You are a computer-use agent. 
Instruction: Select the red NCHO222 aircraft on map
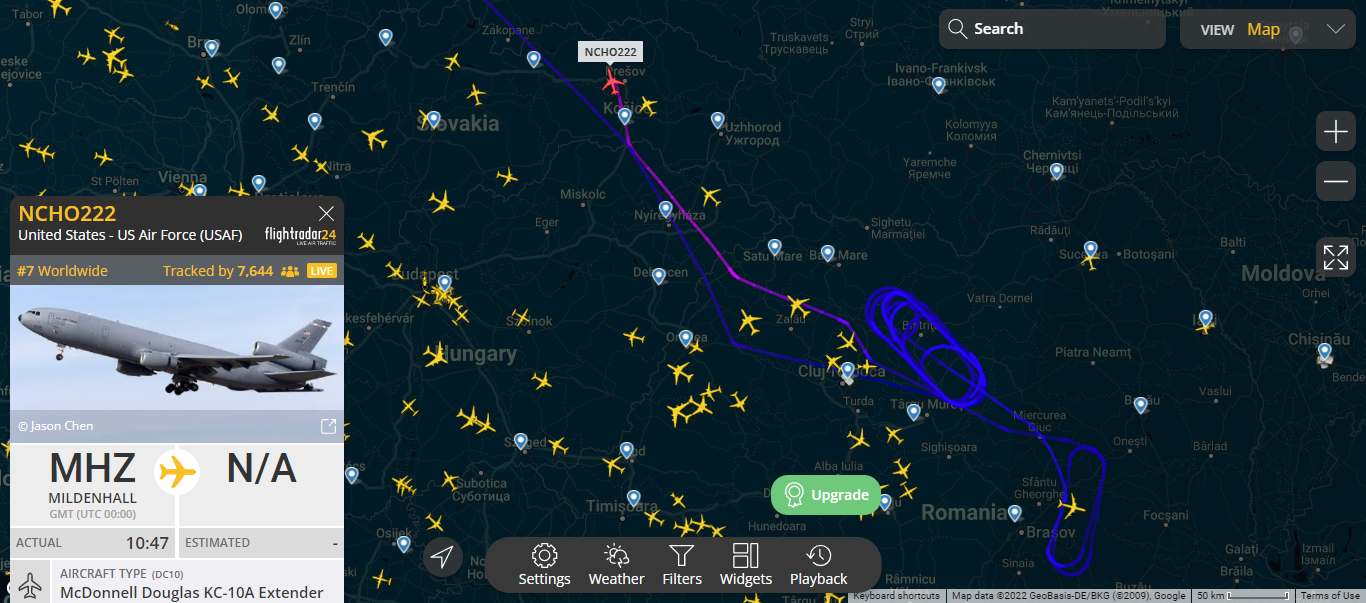tap(612, 81)
